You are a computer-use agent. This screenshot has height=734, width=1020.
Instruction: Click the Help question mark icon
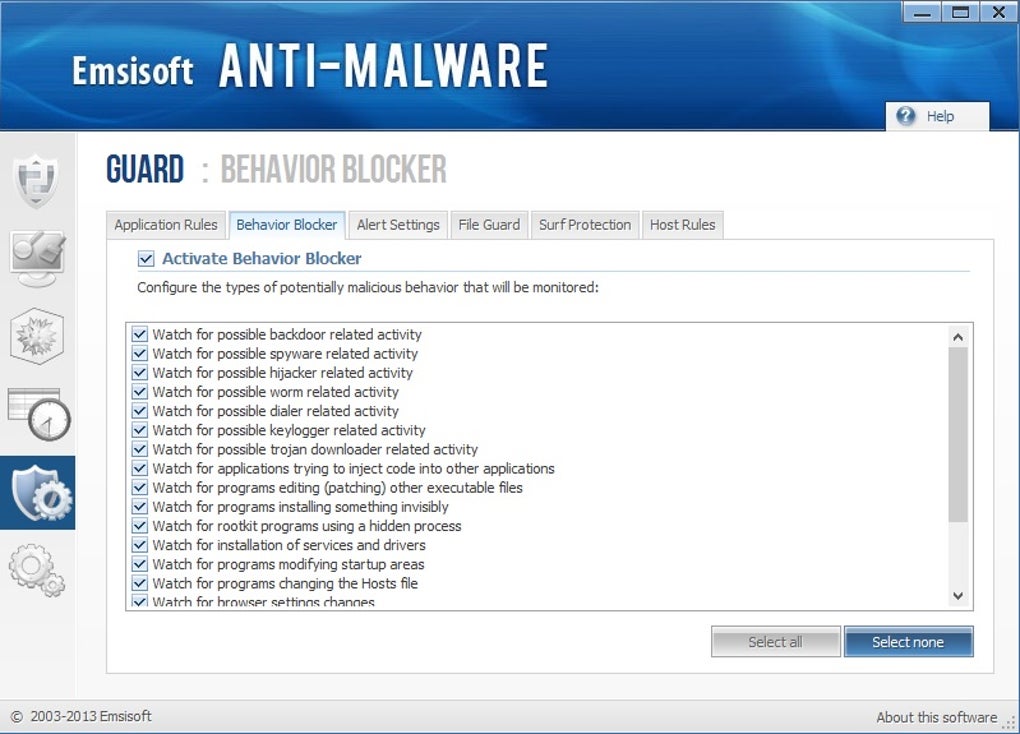click(x=906, y=116)
